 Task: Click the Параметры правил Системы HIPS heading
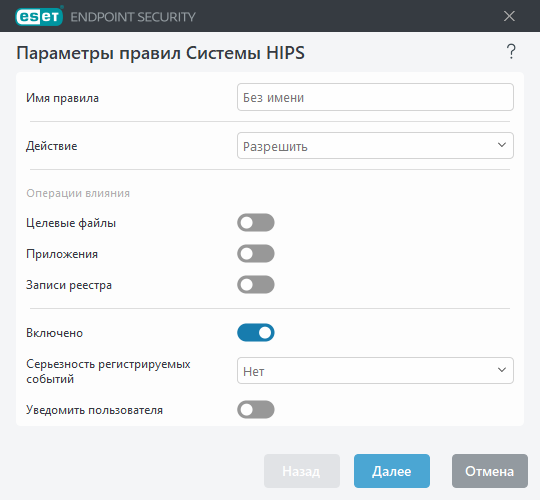pos(160,53)
